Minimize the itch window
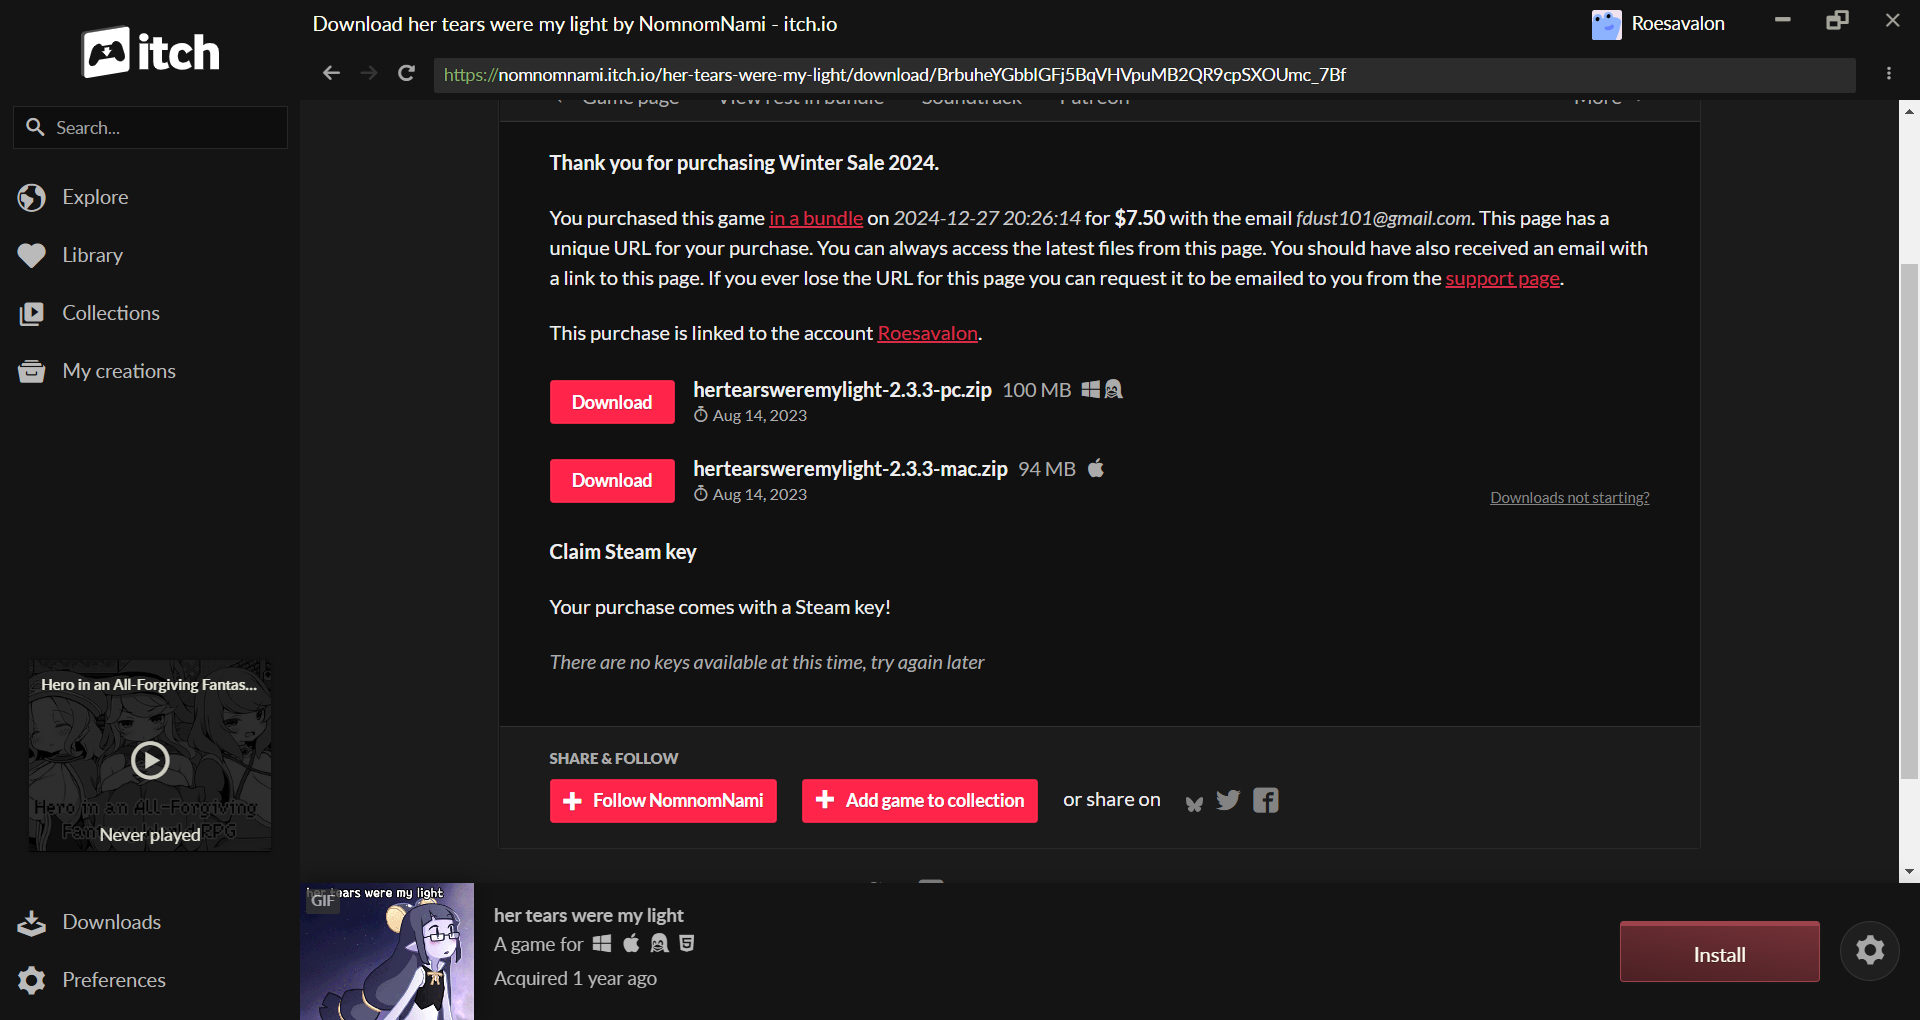This screenshot has height=1020, width=1920. coord(1783,20)
